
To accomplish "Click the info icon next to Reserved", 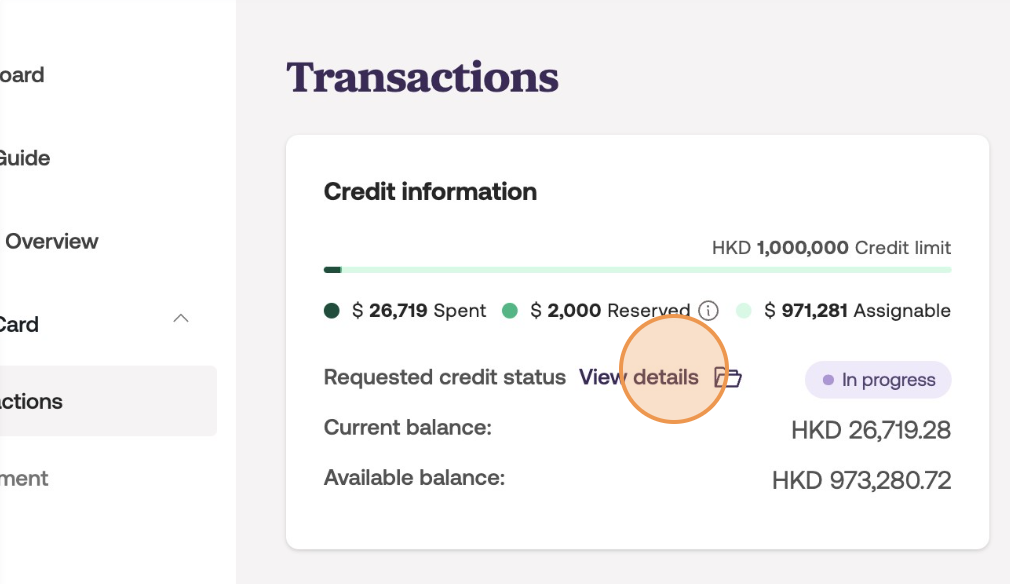I will pos(708,310).
